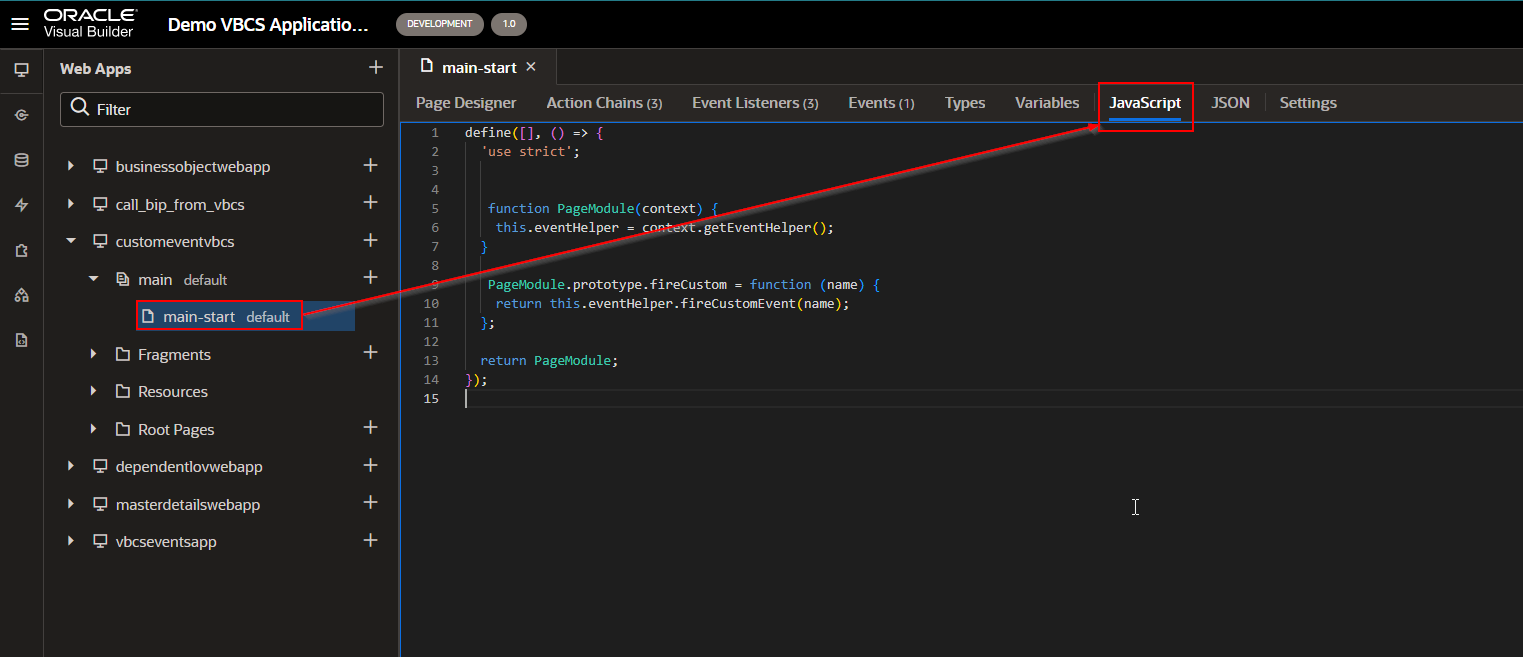The image size is (1523, 657).
Task: Focus the Filter search field
Action: pos(222,109)
